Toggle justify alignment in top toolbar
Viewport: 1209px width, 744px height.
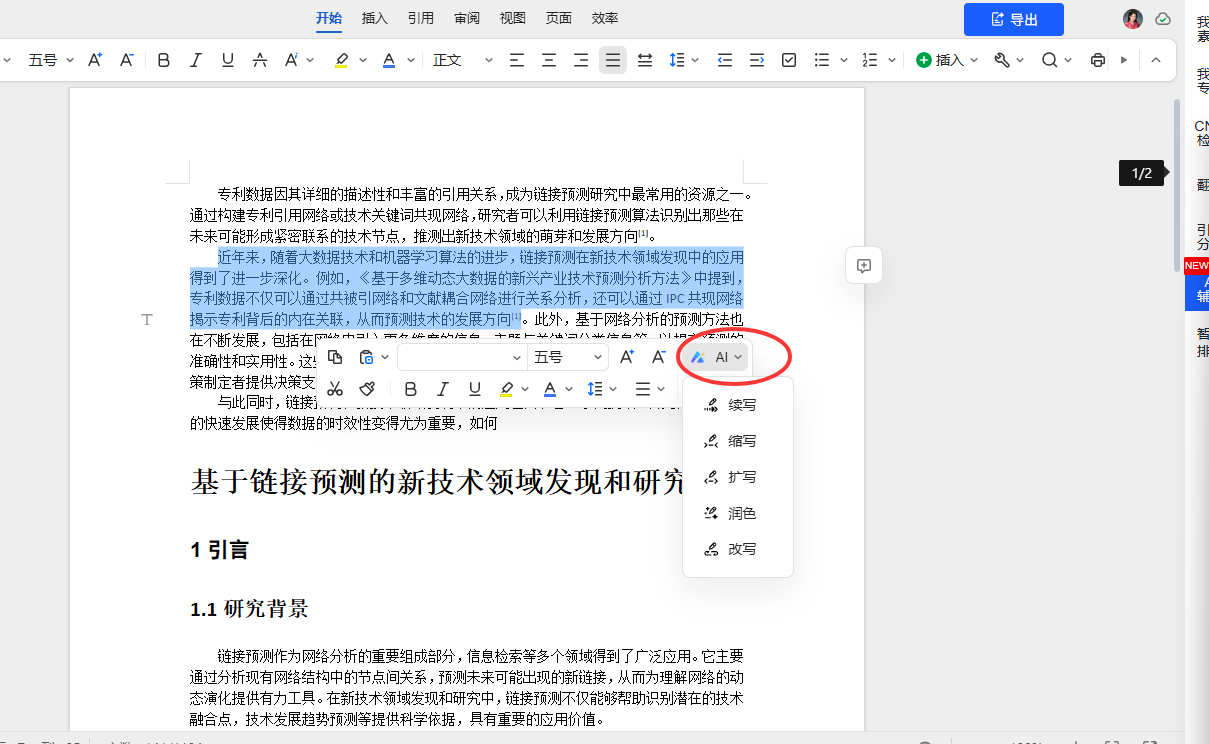click(613, 60)
